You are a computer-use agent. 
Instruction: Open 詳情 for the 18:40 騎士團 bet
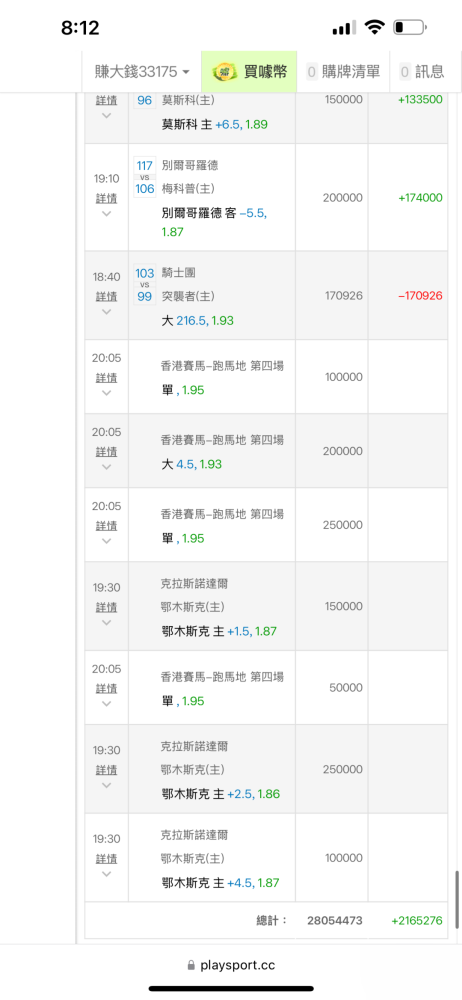pyautogui.click(x=107, y=297)
